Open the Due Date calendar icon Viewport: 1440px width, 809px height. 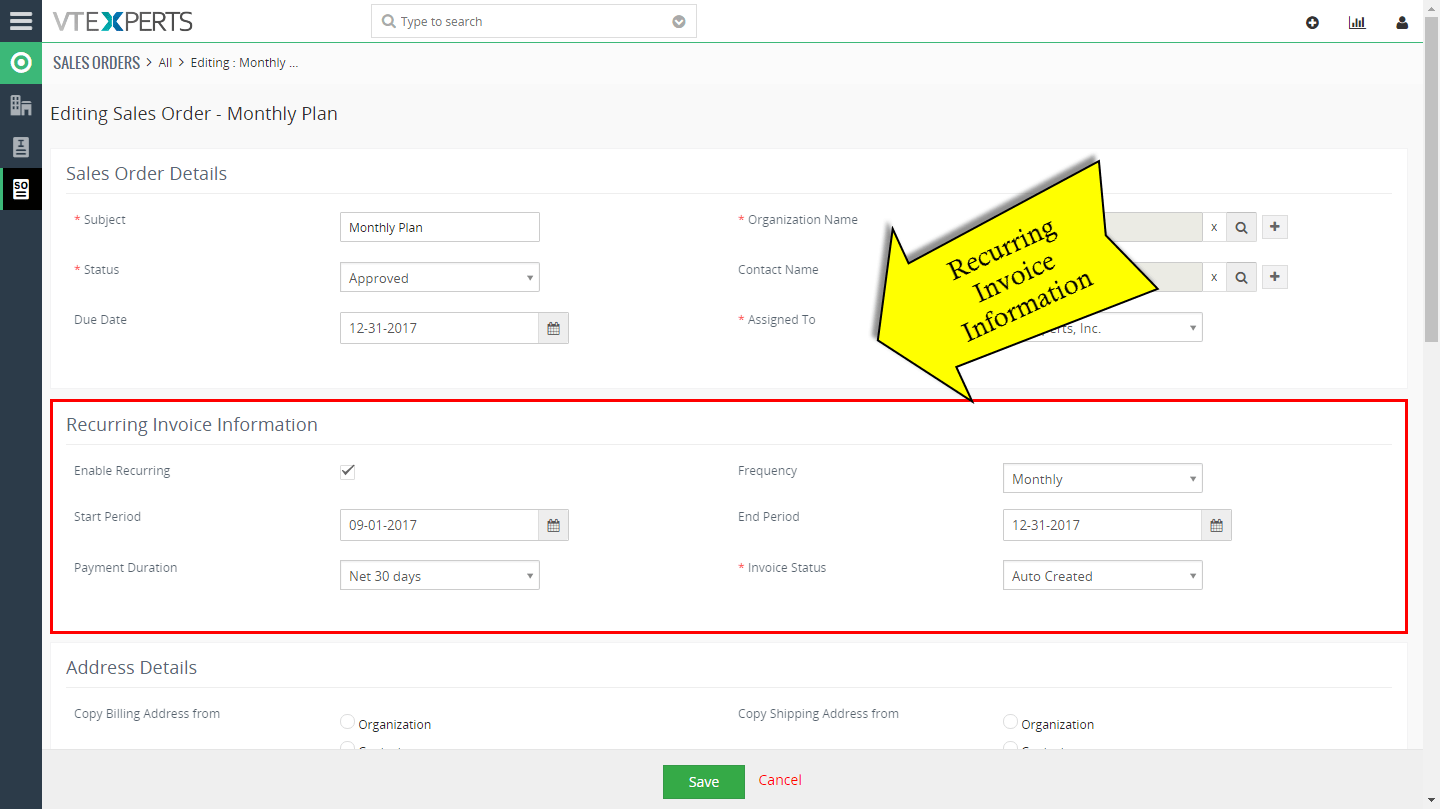(553, 327)
